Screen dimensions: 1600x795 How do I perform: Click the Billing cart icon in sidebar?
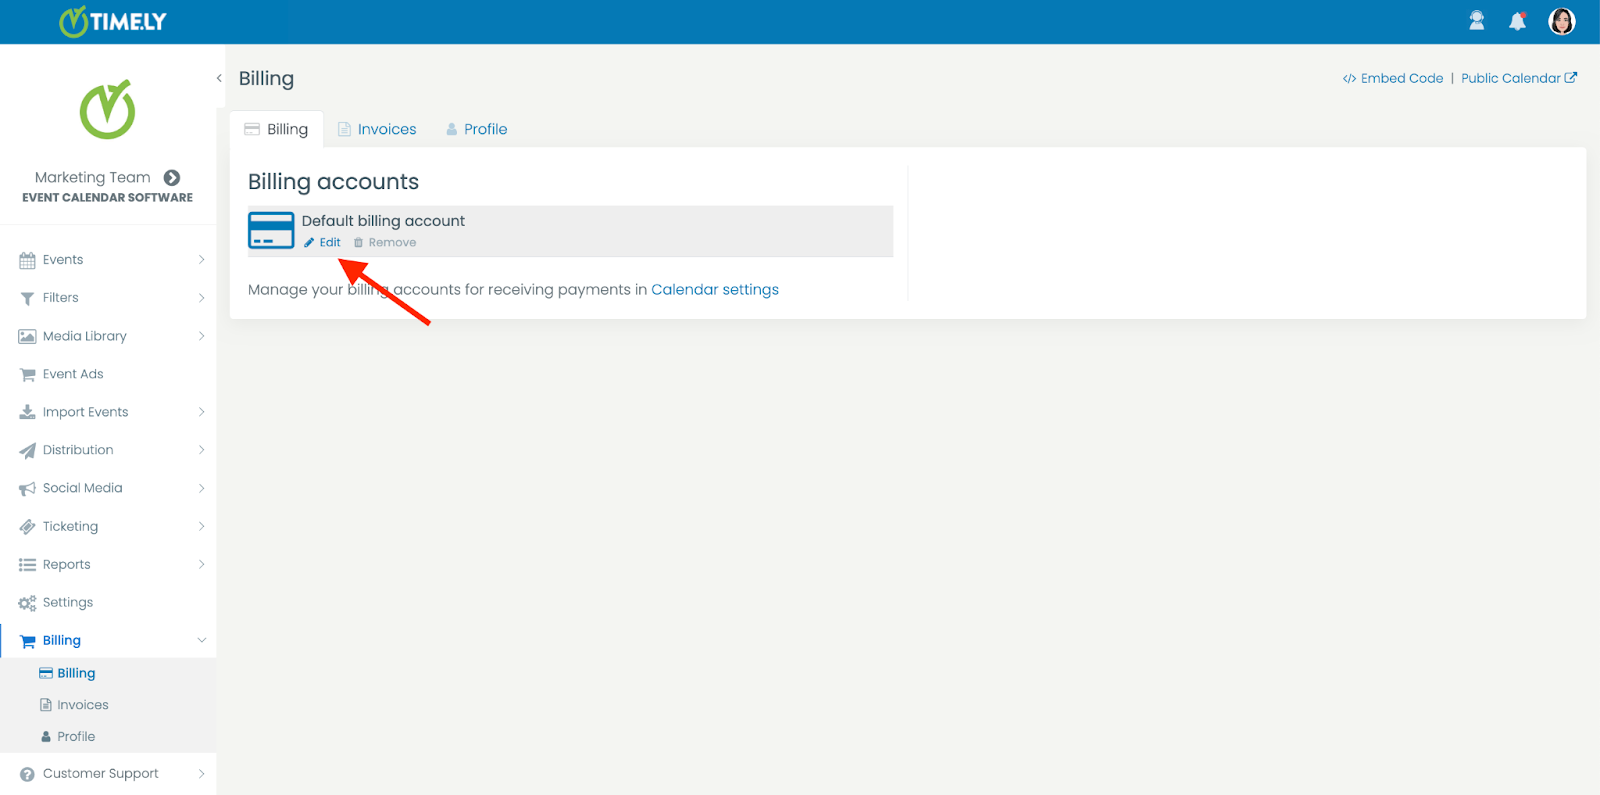(27, 641)
